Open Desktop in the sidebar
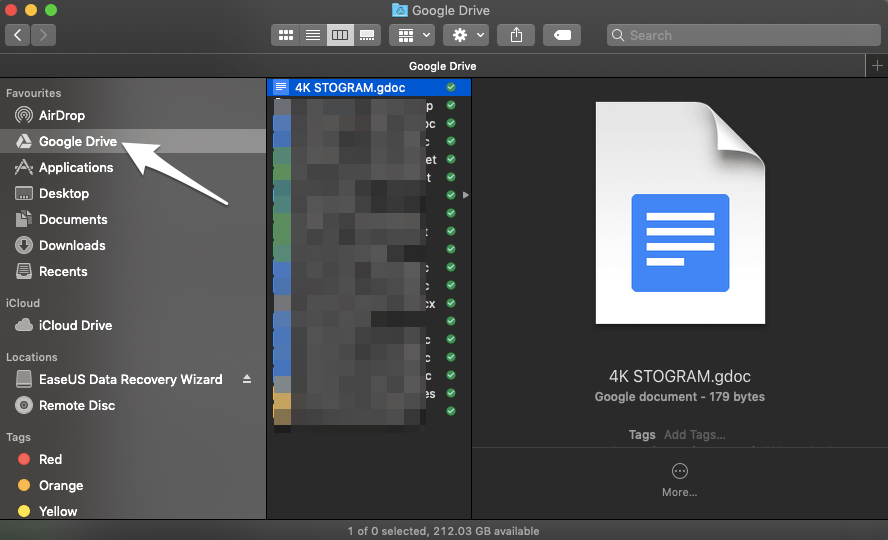The image size is (888, 540). pos(133,194)
